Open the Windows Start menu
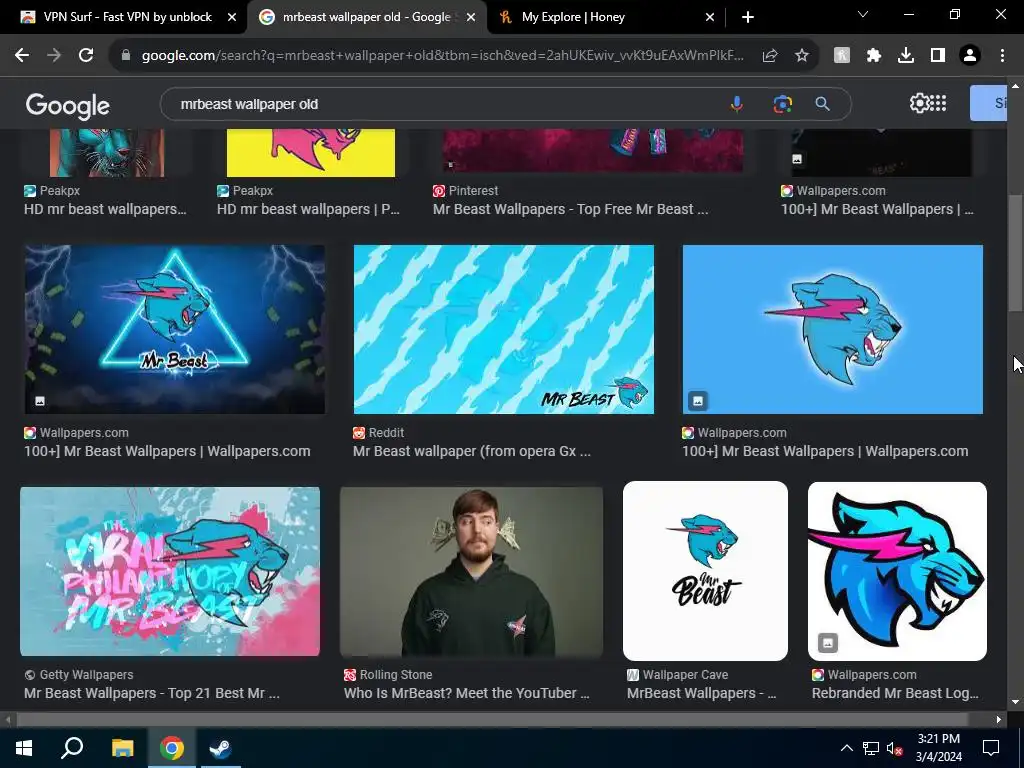 [24, 748]
